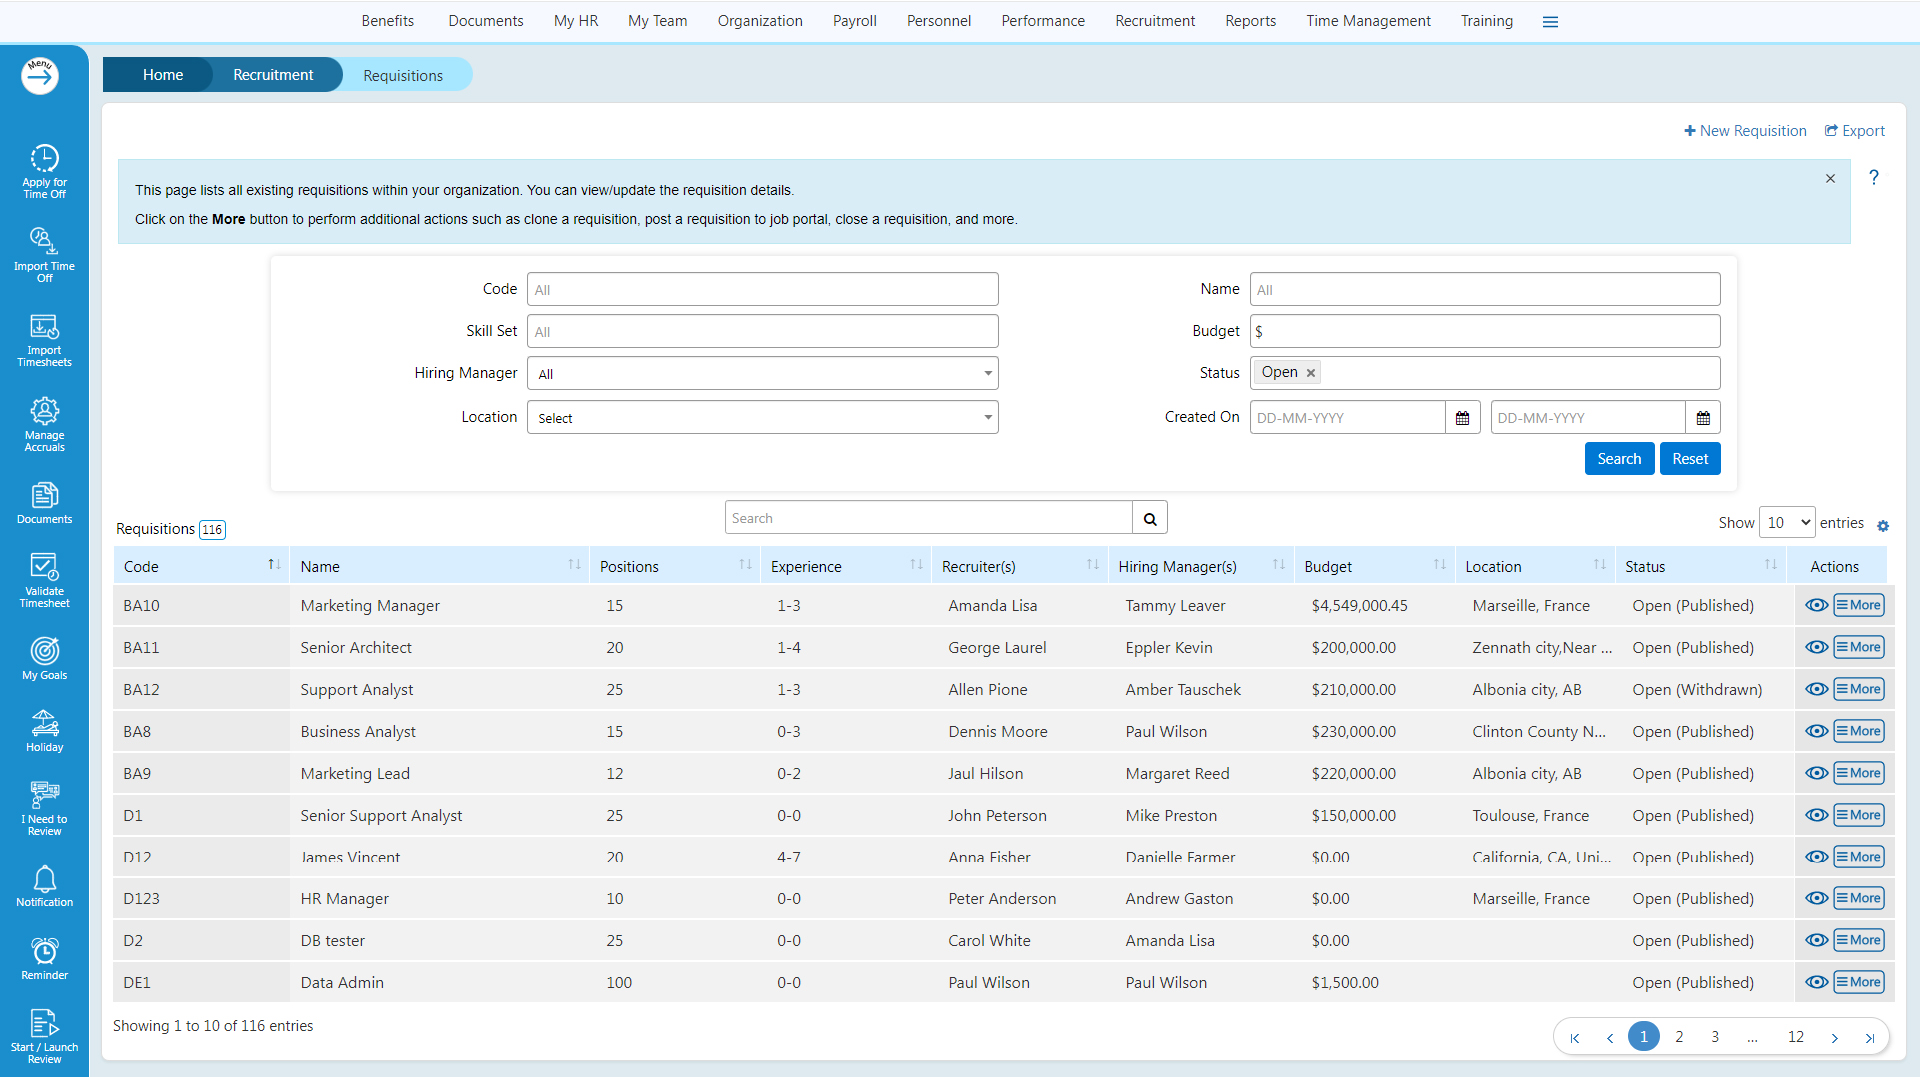
Task: Change the Show entries count dropdown
Action: coord(1787,523)
